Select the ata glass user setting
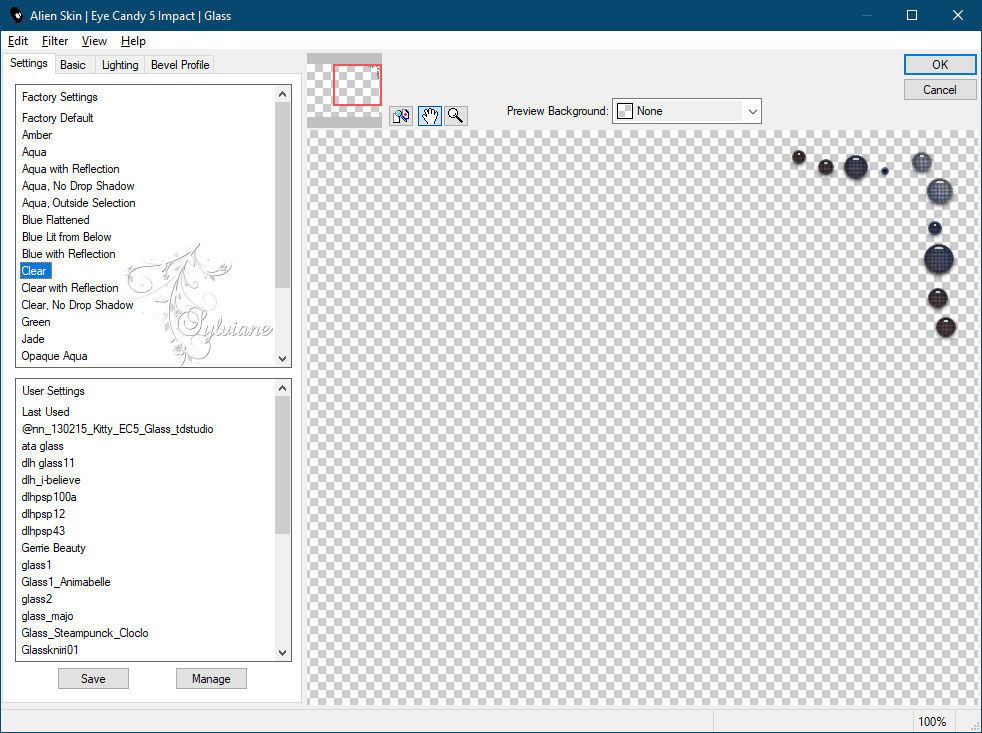982x733 pixels. click(42, 445)
